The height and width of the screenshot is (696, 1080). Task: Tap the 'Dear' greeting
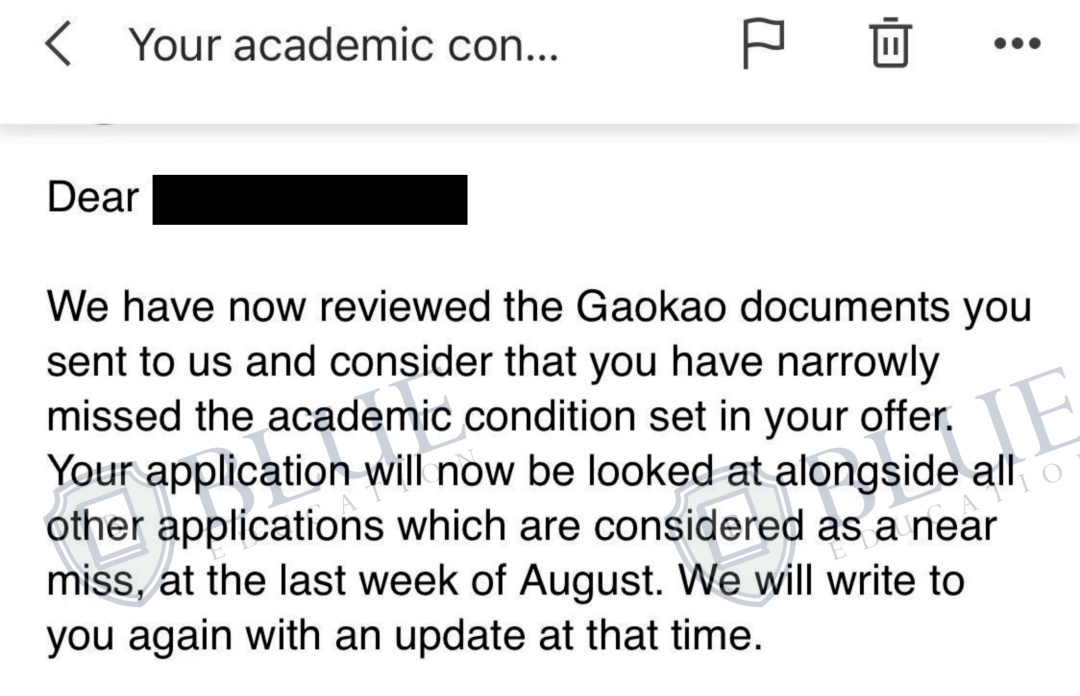tap(93, 197)
